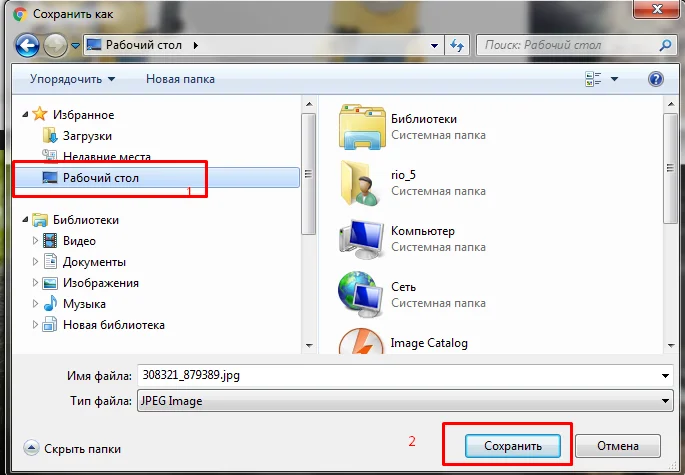Click the magnifier search icon

tap(665, 45)
